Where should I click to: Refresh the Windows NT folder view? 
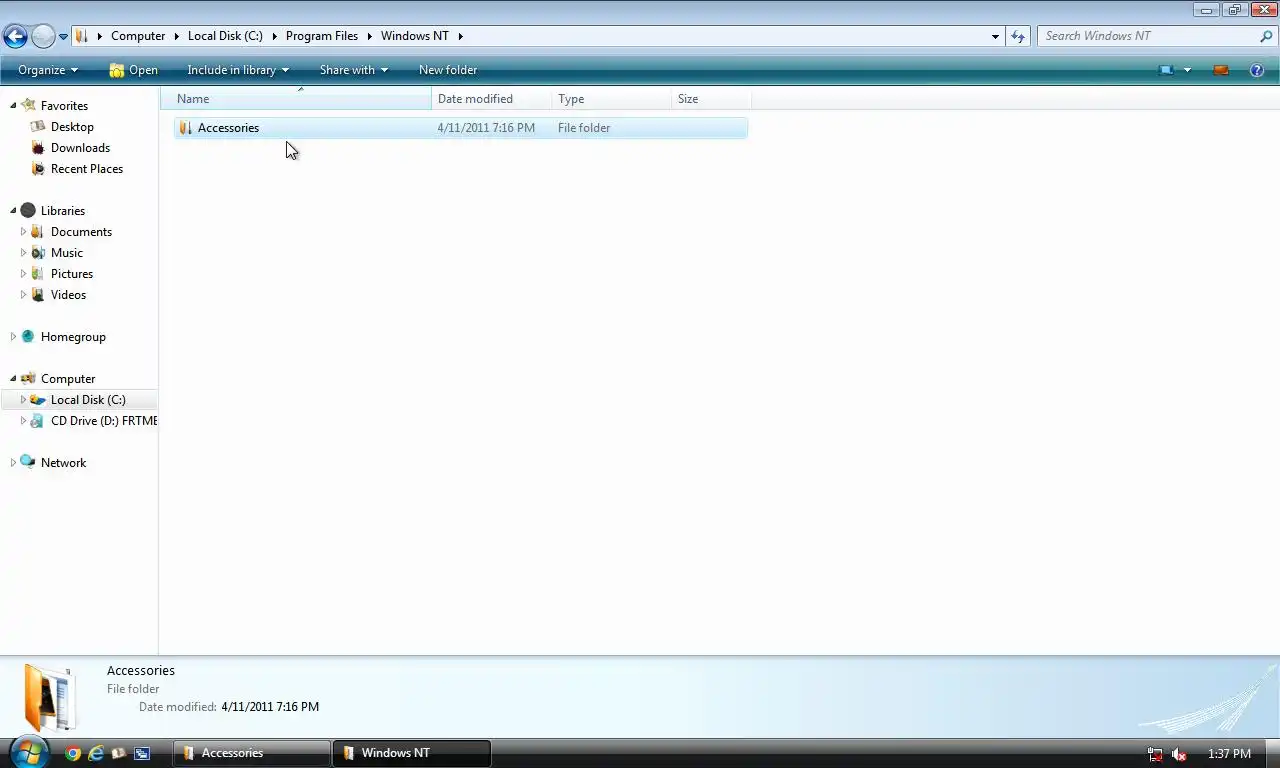pos(1018,36)
